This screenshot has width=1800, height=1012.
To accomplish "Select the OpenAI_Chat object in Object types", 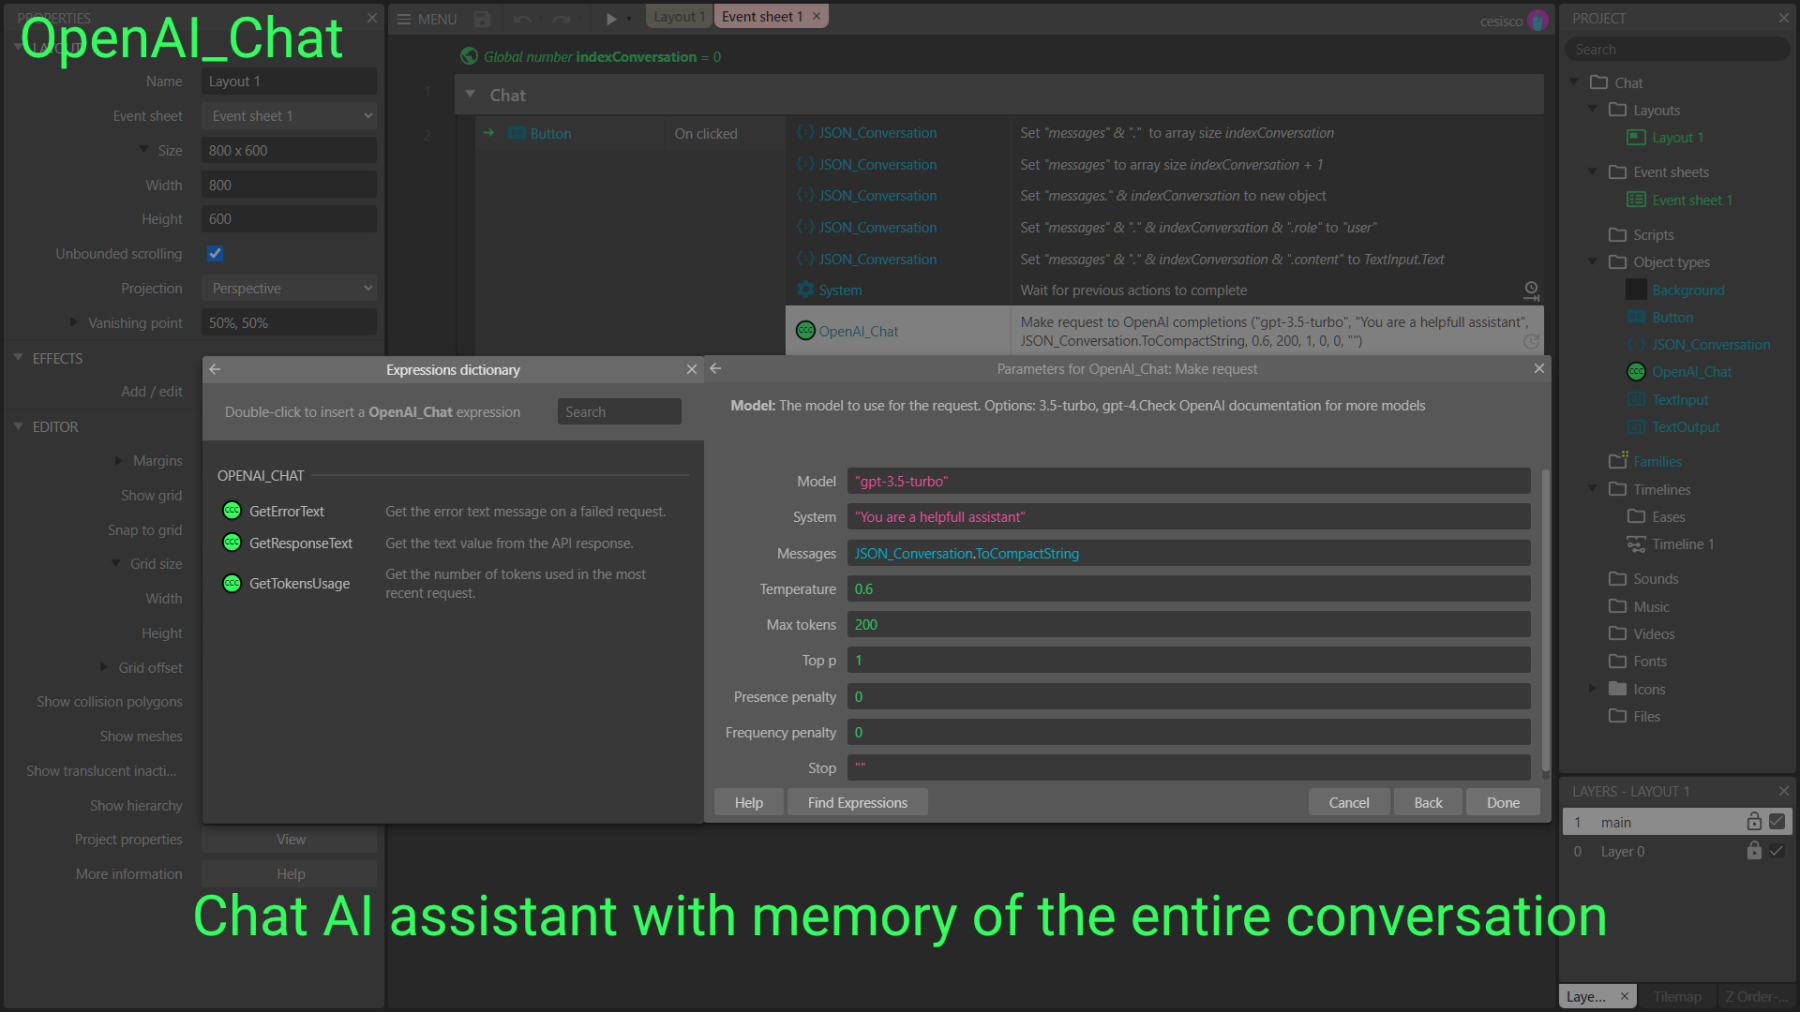I will (x=1690, y=371).
